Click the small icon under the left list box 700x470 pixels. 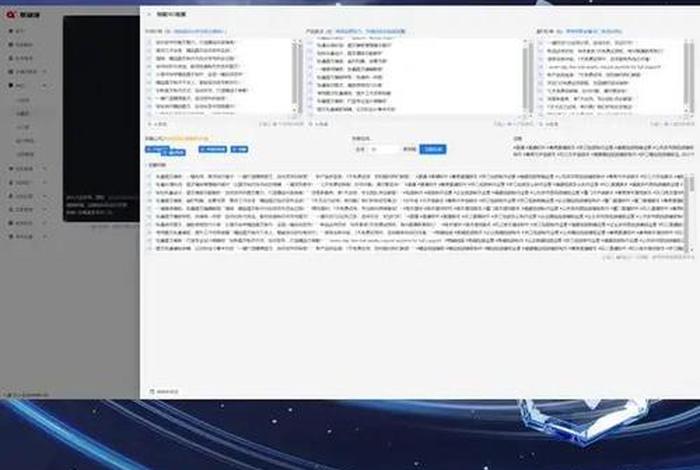[x=150, y=124]
